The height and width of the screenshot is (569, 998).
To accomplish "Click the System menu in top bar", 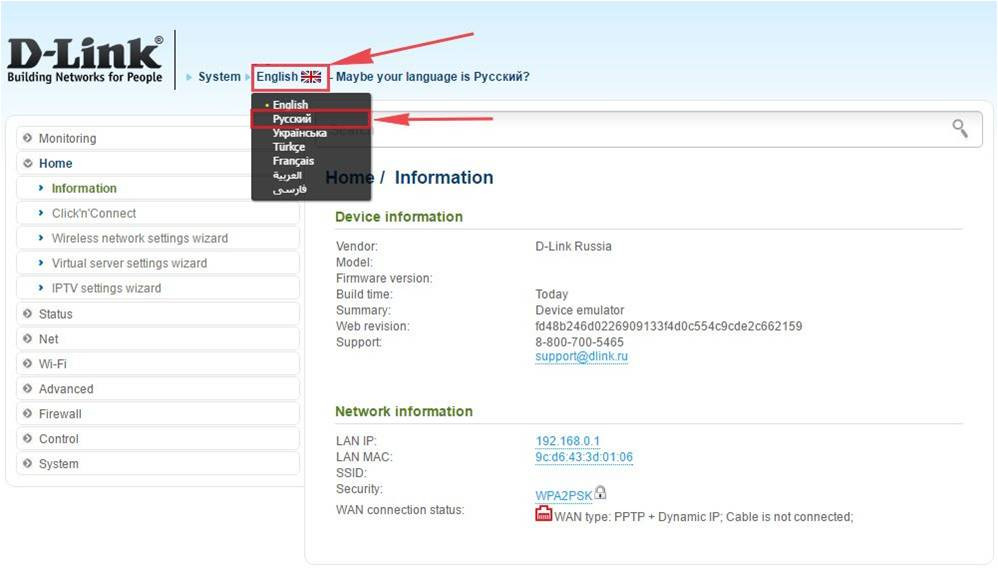I will click(219, 77).
